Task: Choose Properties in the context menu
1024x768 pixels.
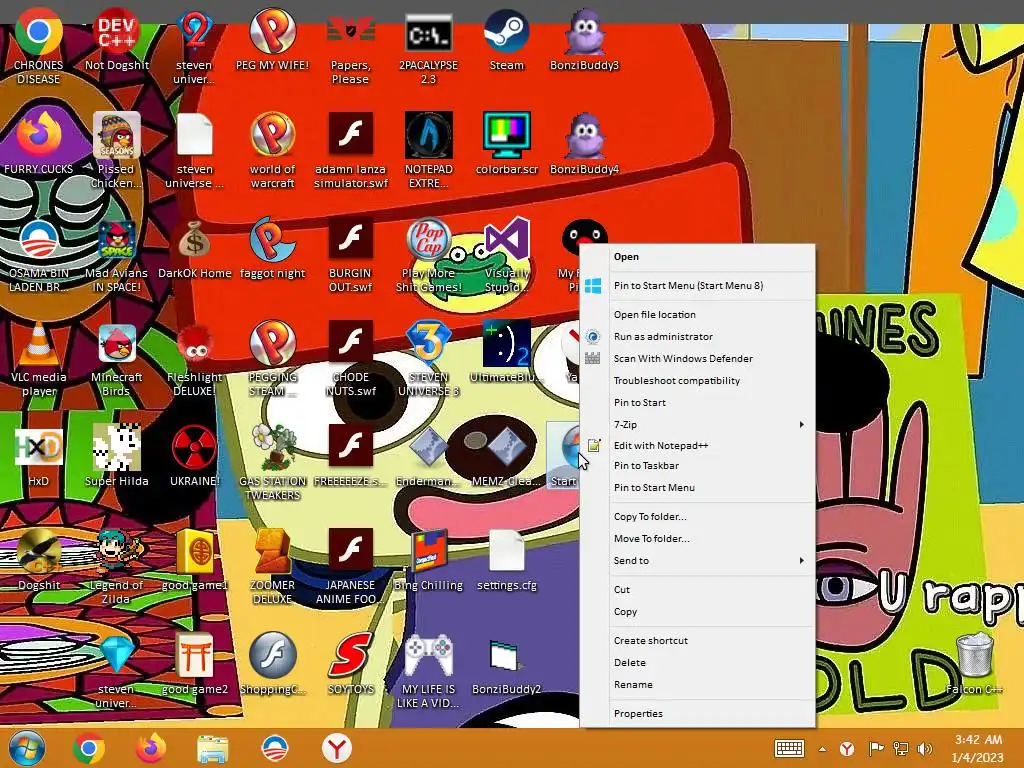Action: [697, 714]
